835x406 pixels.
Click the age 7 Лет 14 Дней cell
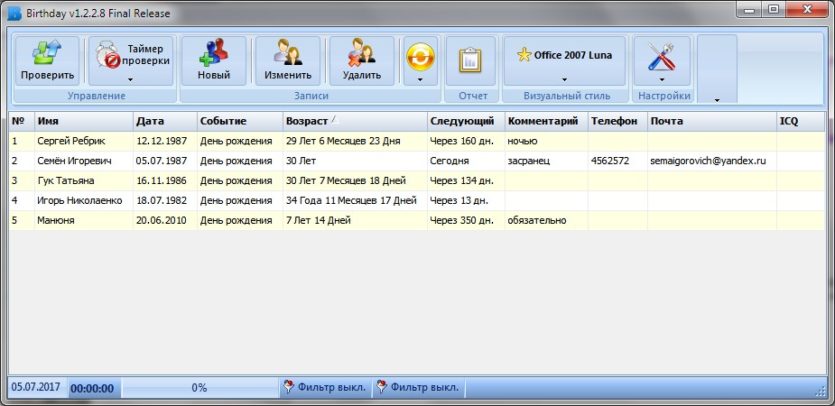click(355, 221)
